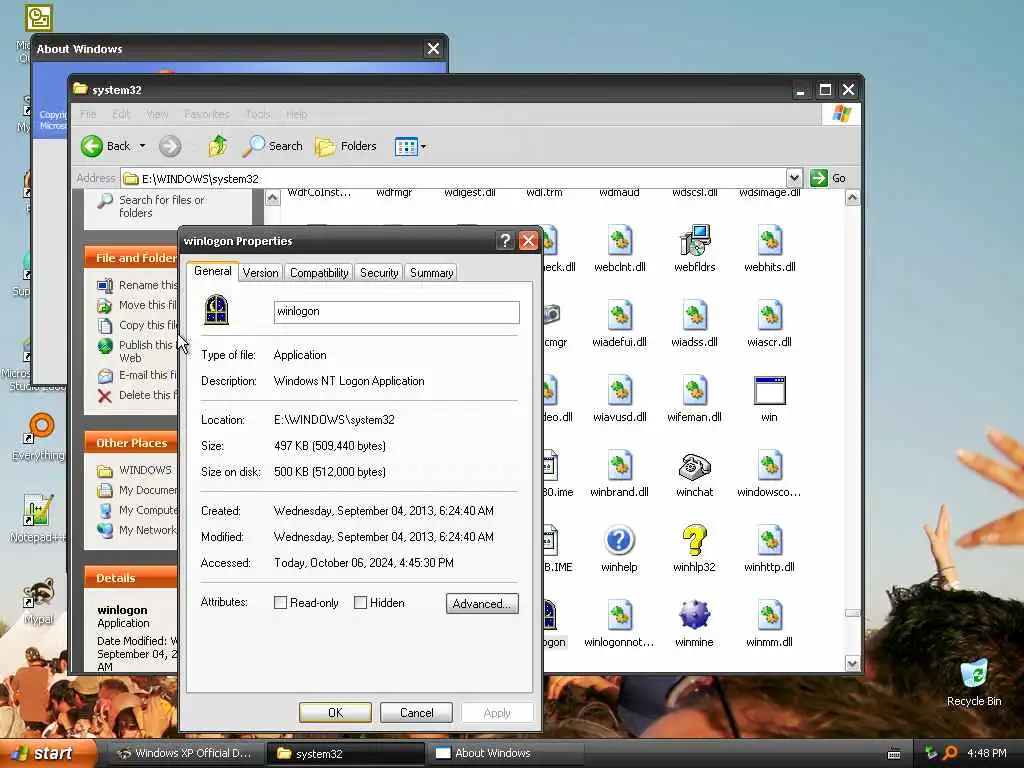Click the Rename this file task link
Screen dimensions: 1024x768
click(148, 285)
